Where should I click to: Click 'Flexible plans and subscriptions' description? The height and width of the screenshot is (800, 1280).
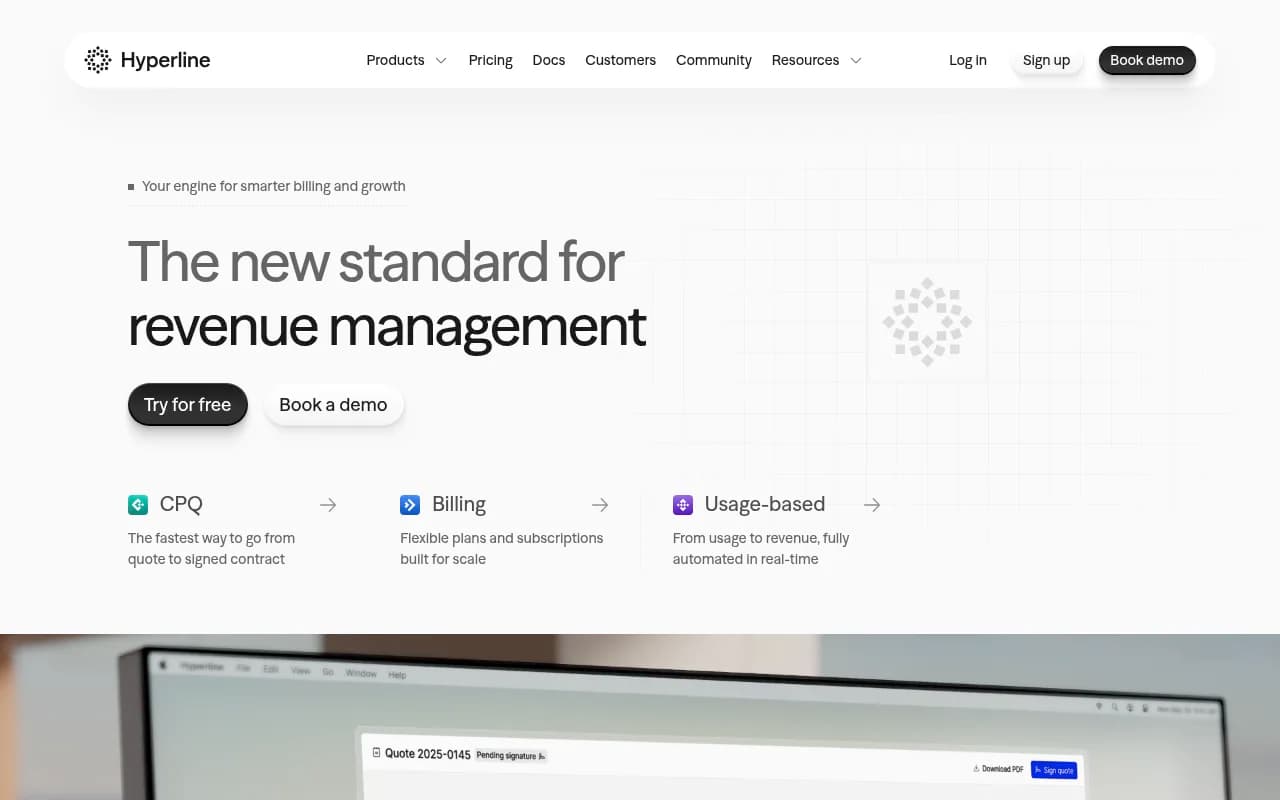(x=502, y=538)
